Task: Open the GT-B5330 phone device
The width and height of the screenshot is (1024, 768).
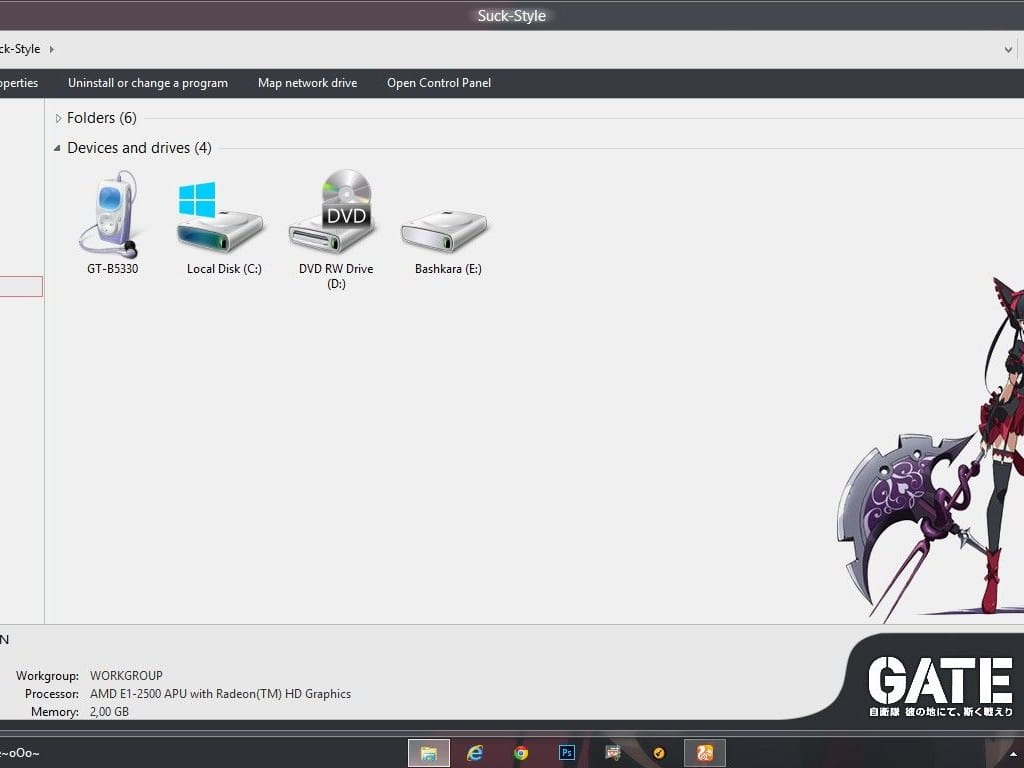Action: click(110, 215)
